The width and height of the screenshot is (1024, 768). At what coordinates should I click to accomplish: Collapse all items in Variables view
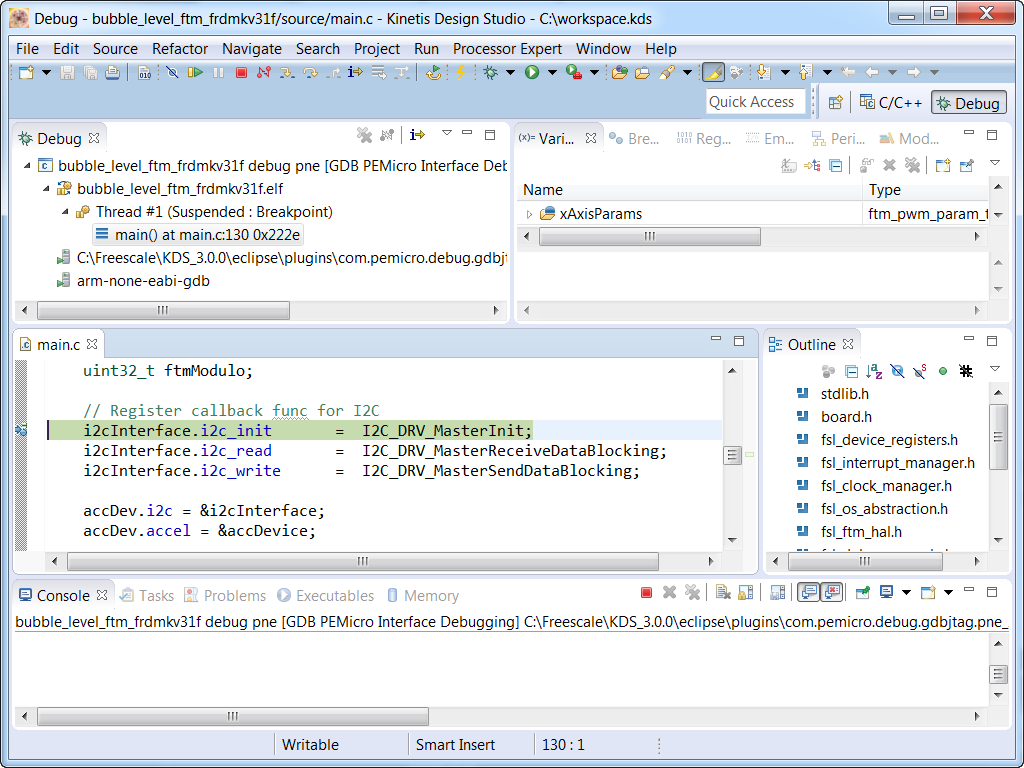tap(836, 165)
